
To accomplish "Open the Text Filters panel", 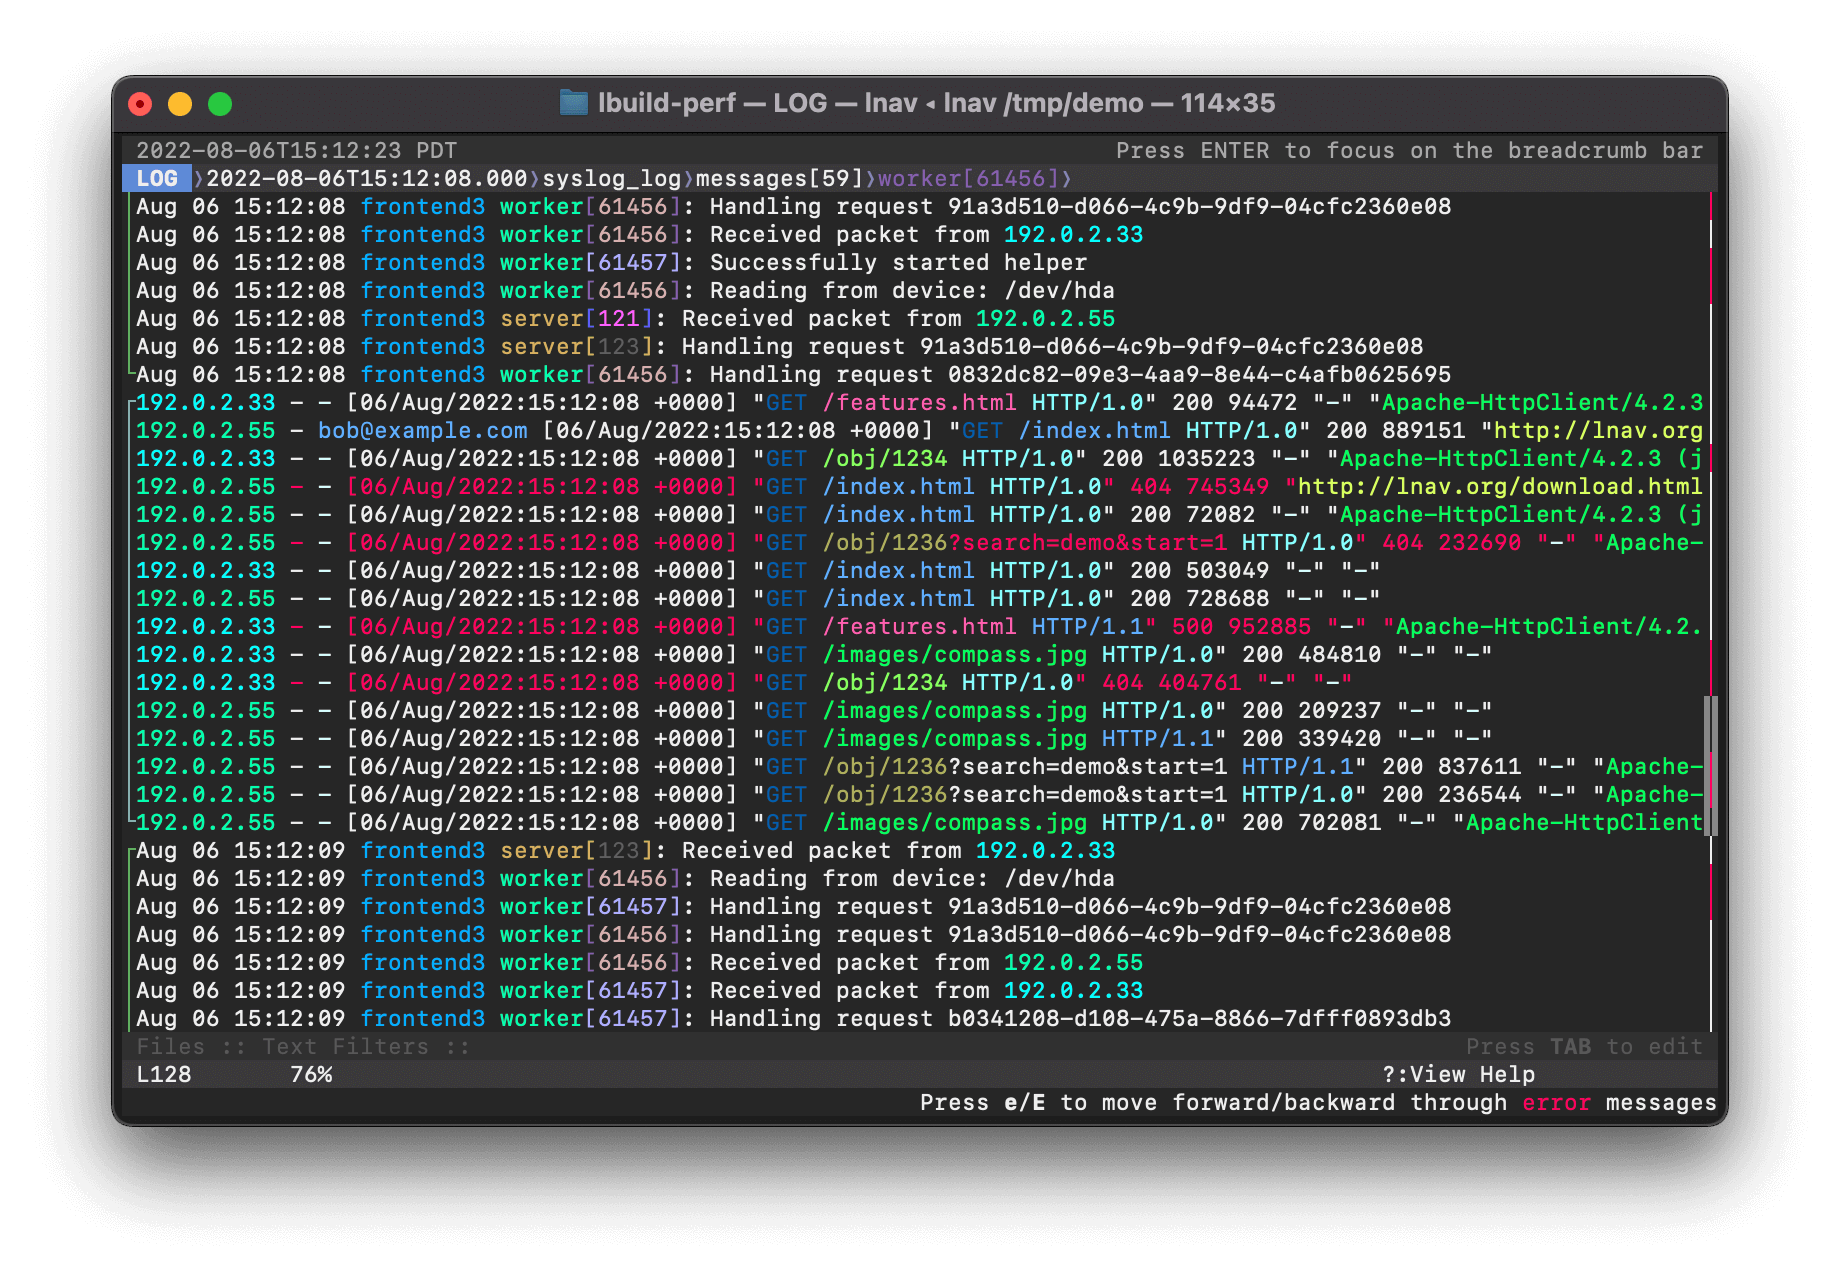I will [x=345, y=1047].
